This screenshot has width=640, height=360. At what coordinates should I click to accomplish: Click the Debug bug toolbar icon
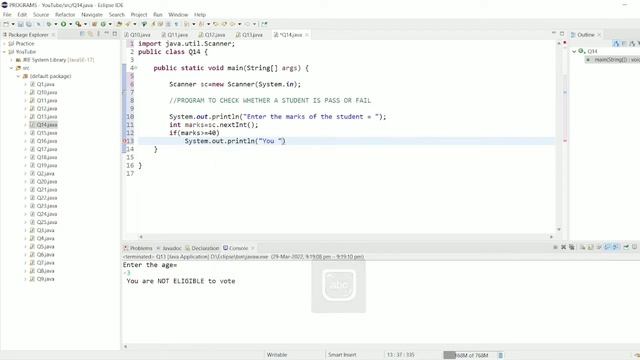pos(49,24)
